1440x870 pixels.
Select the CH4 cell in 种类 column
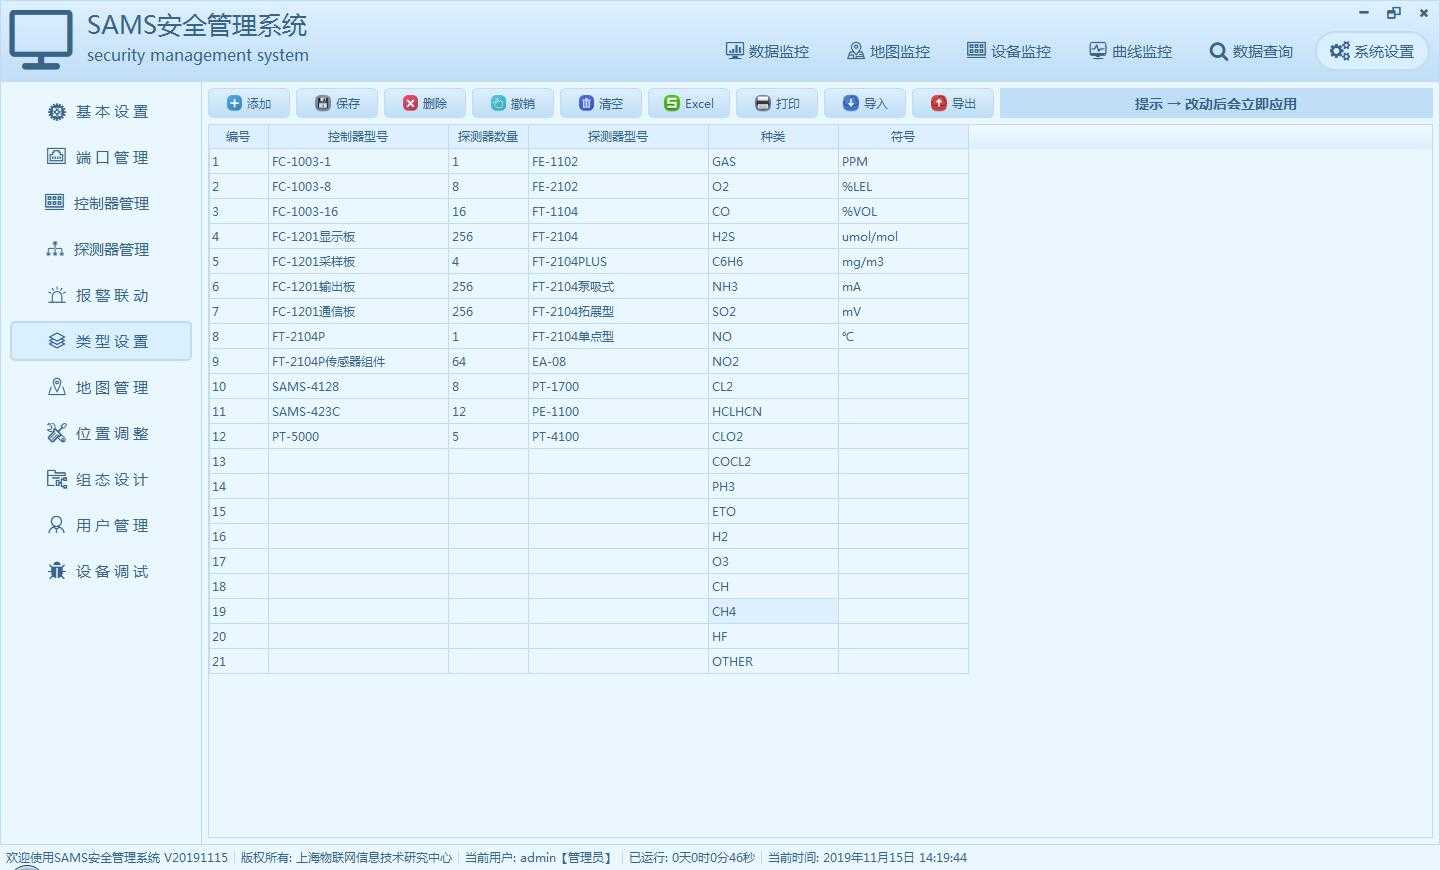coord(773,611)
